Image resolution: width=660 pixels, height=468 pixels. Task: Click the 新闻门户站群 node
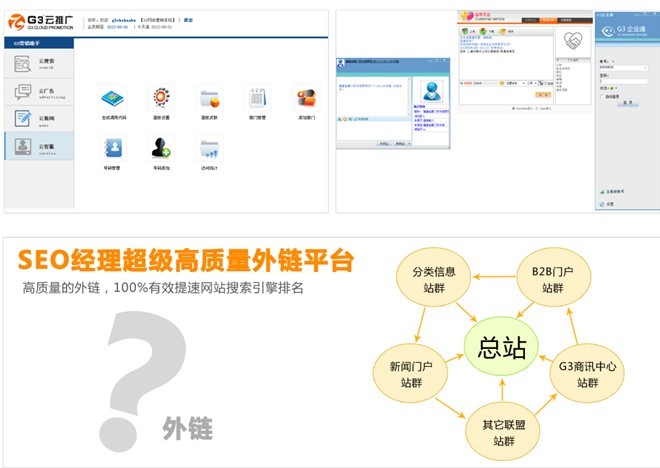coord(411,374)
